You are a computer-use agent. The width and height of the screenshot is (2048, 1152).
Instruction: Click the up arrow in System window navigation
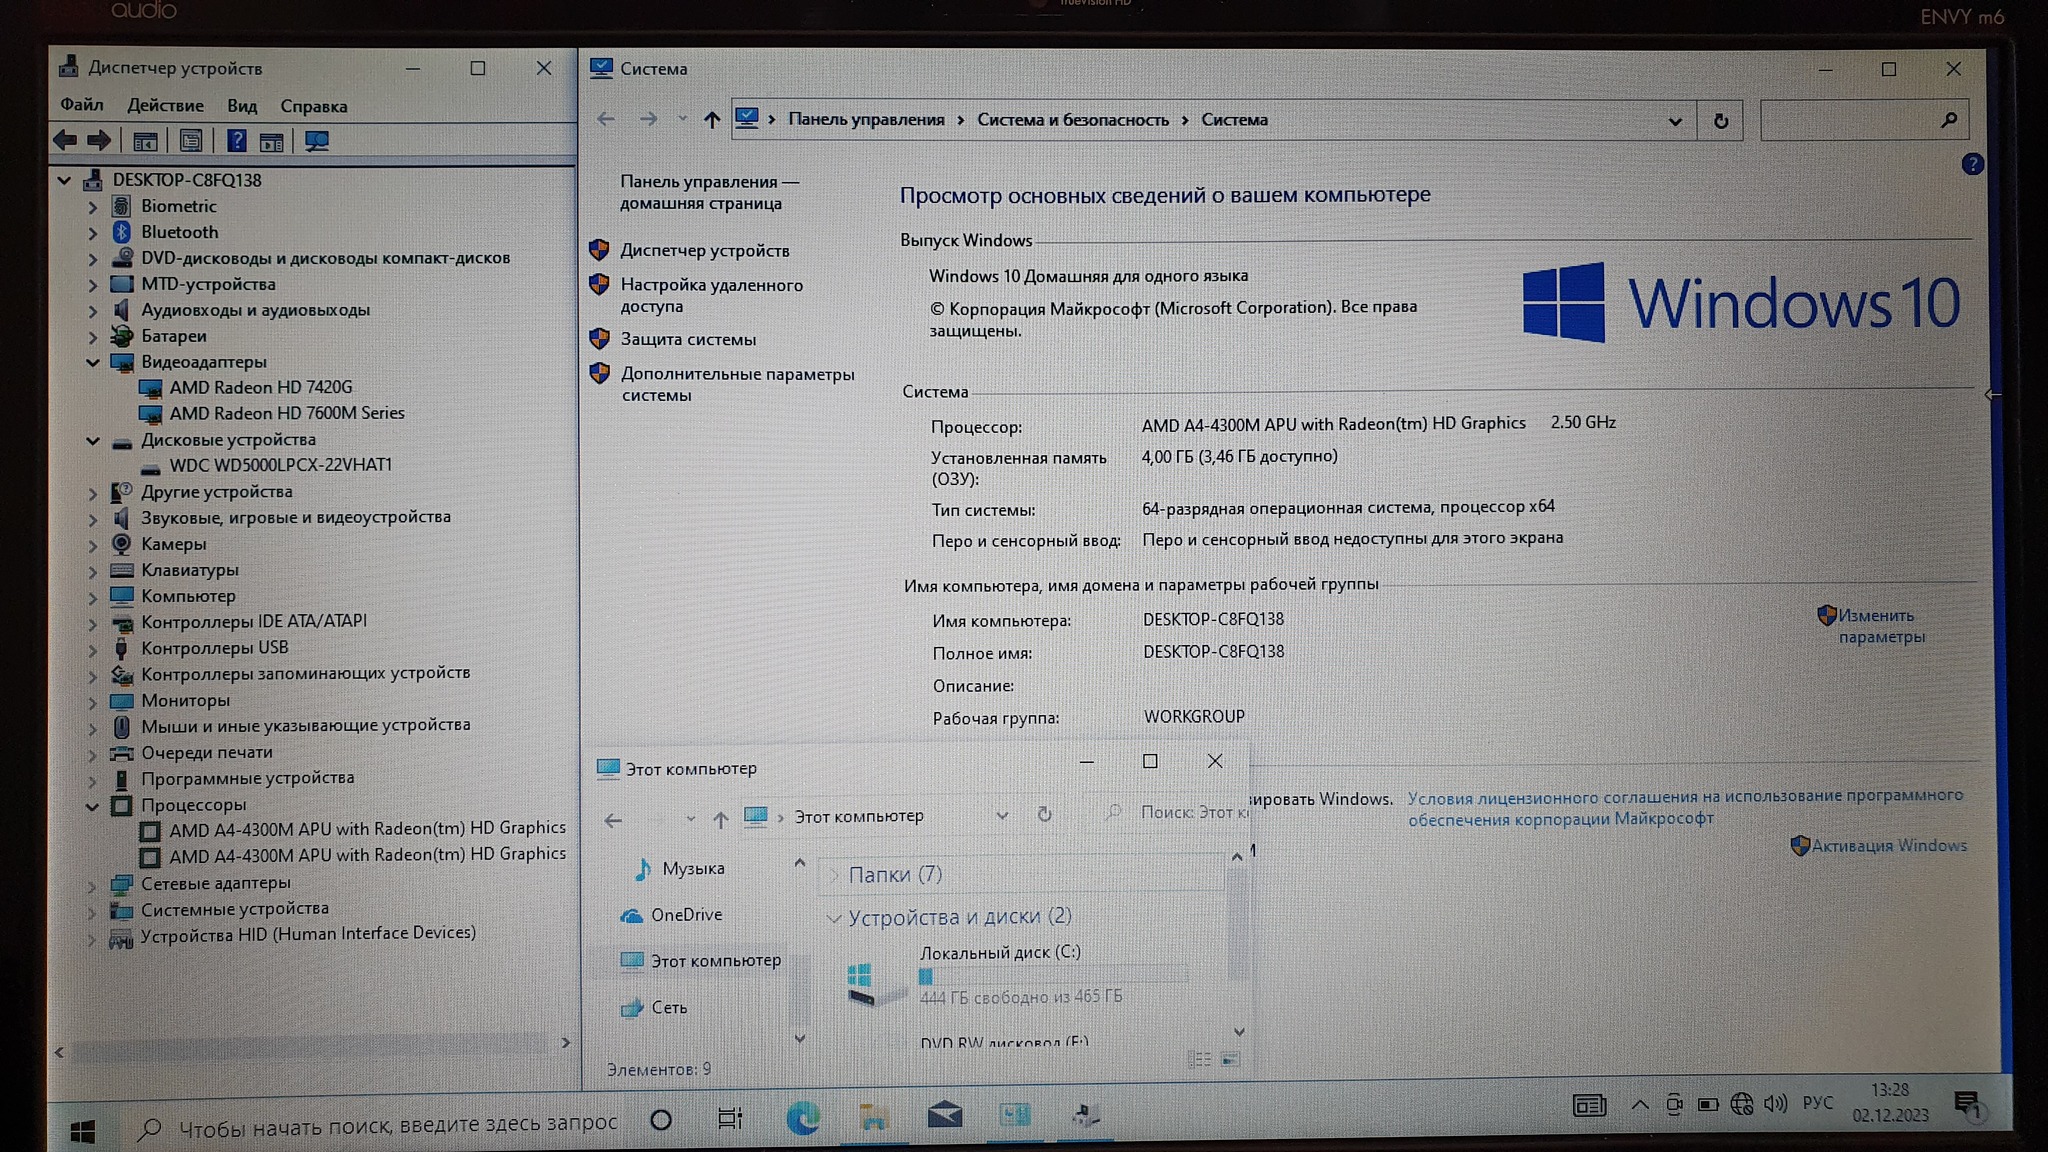coord(711,120)
